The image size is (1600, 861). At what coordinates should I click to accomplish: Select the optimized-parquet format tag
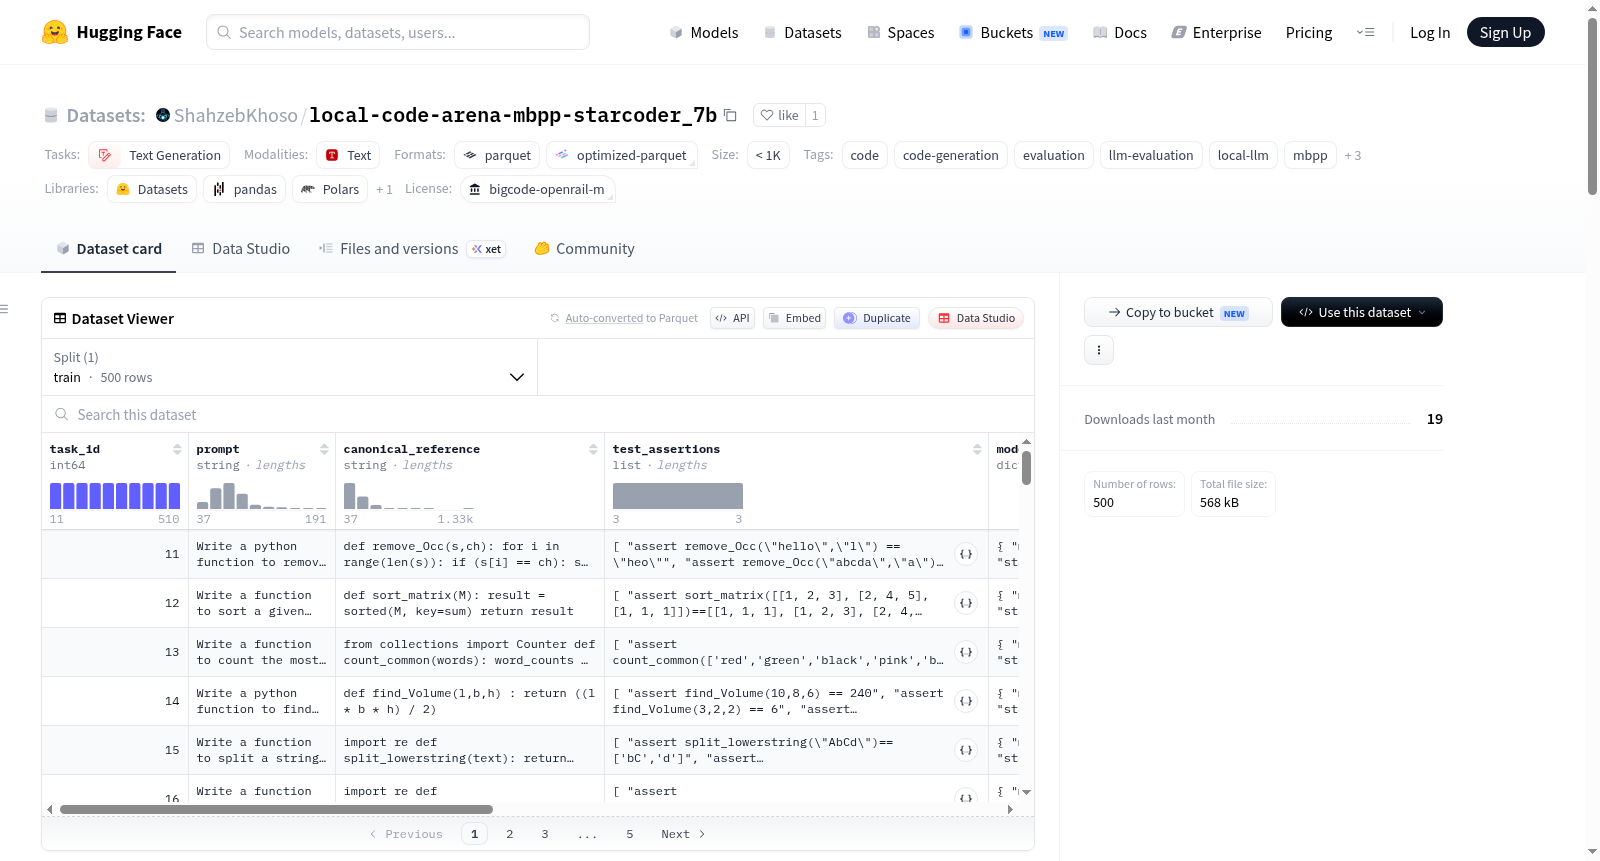point(622,155)
